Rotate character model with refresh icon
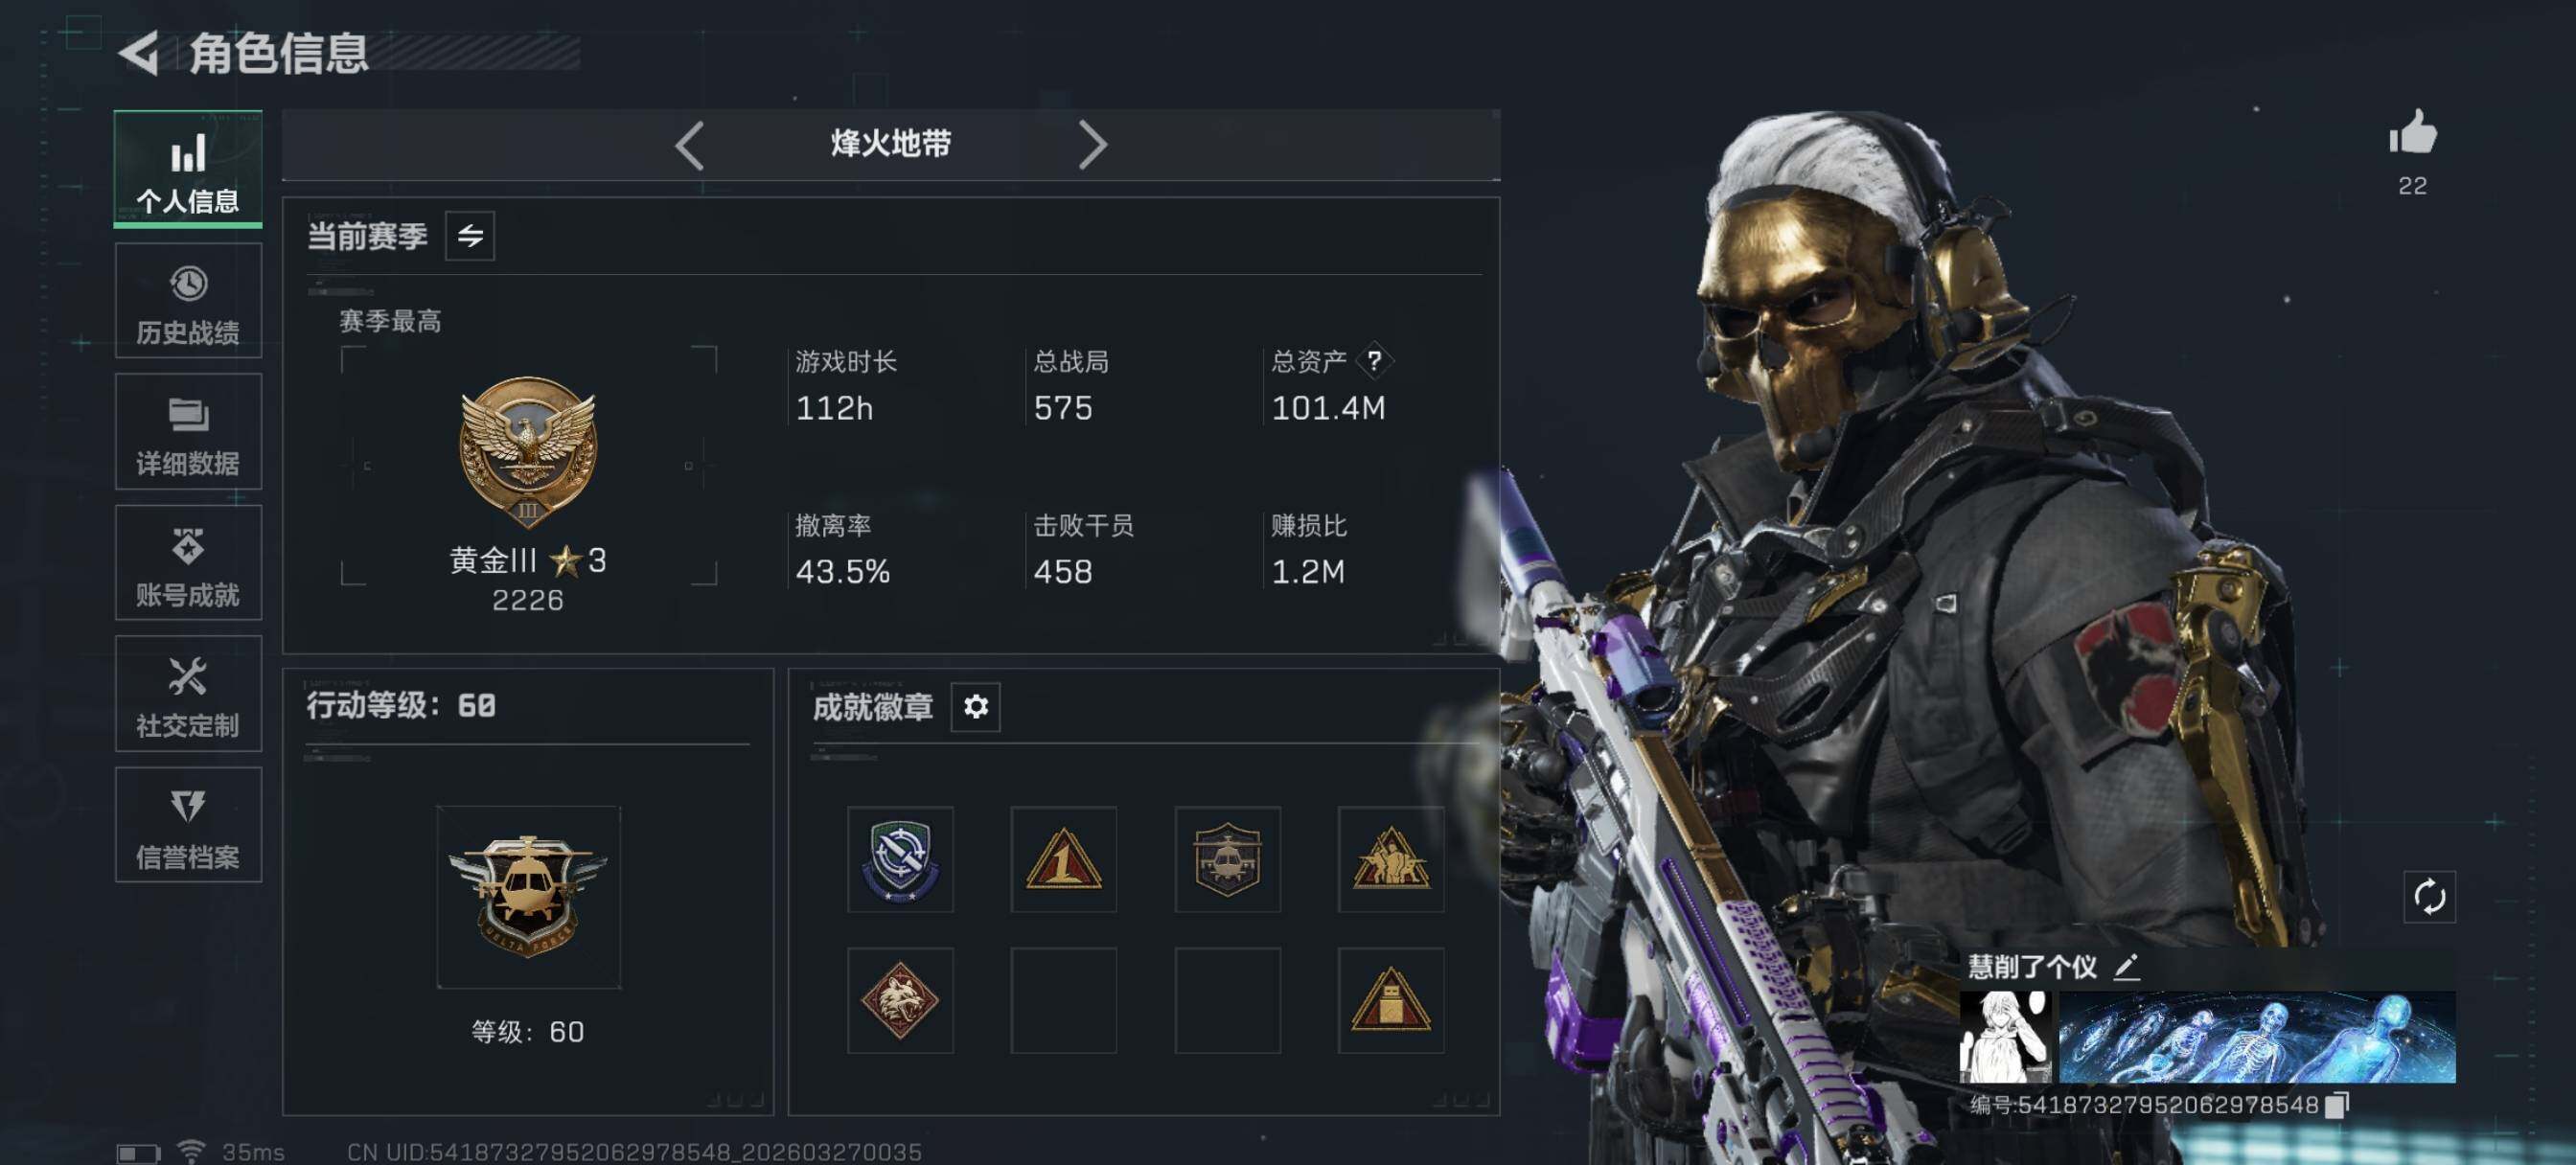This screenshot has height=1165, width=2576. tap(2429, 896)
